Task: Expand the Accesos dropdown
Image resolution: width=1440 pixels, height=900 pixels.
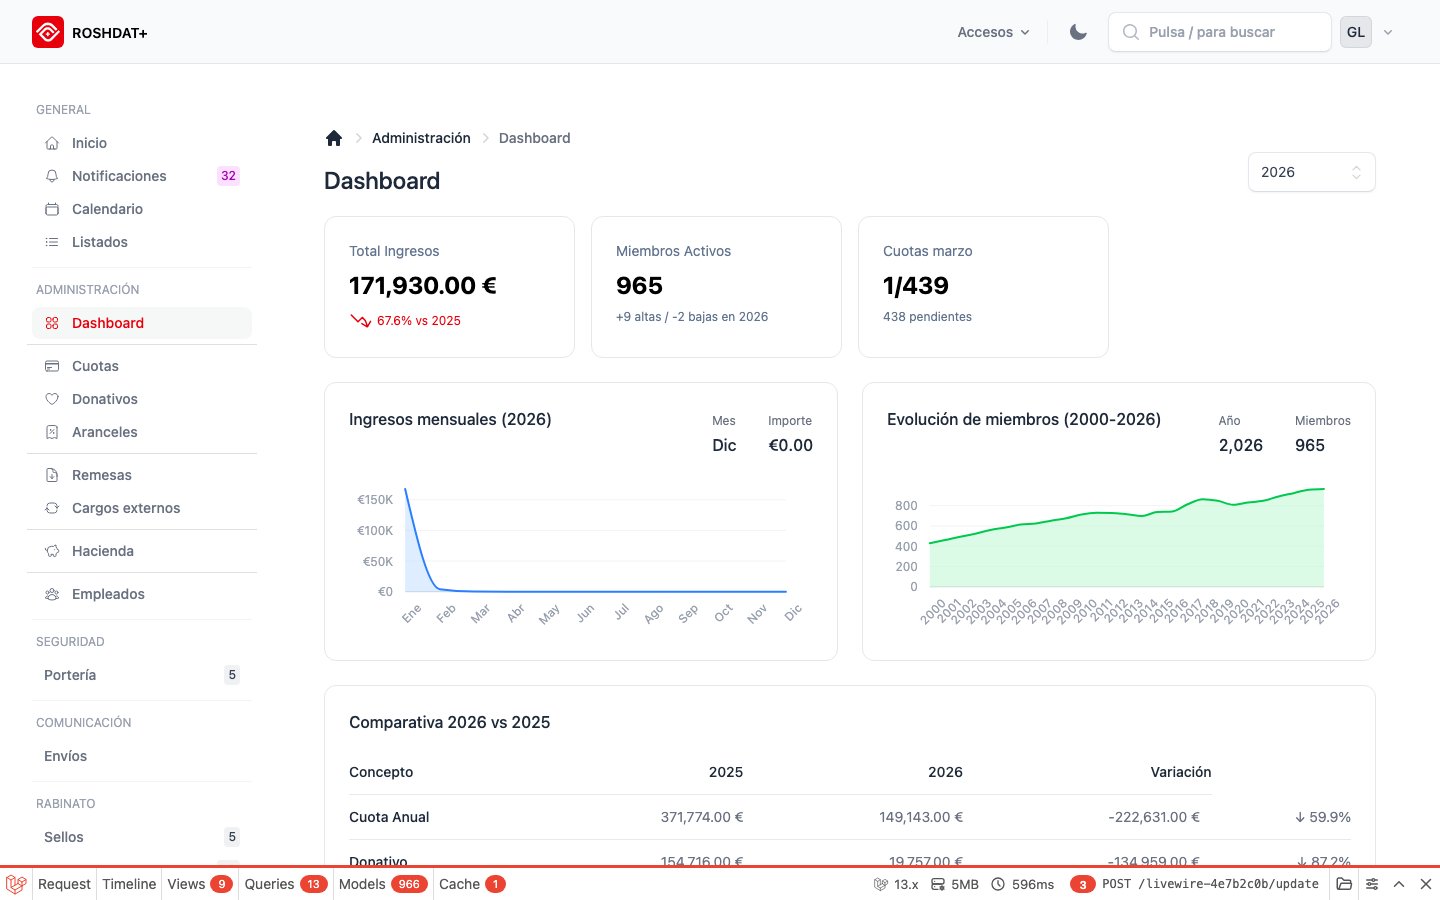Action: pos(993,32)
